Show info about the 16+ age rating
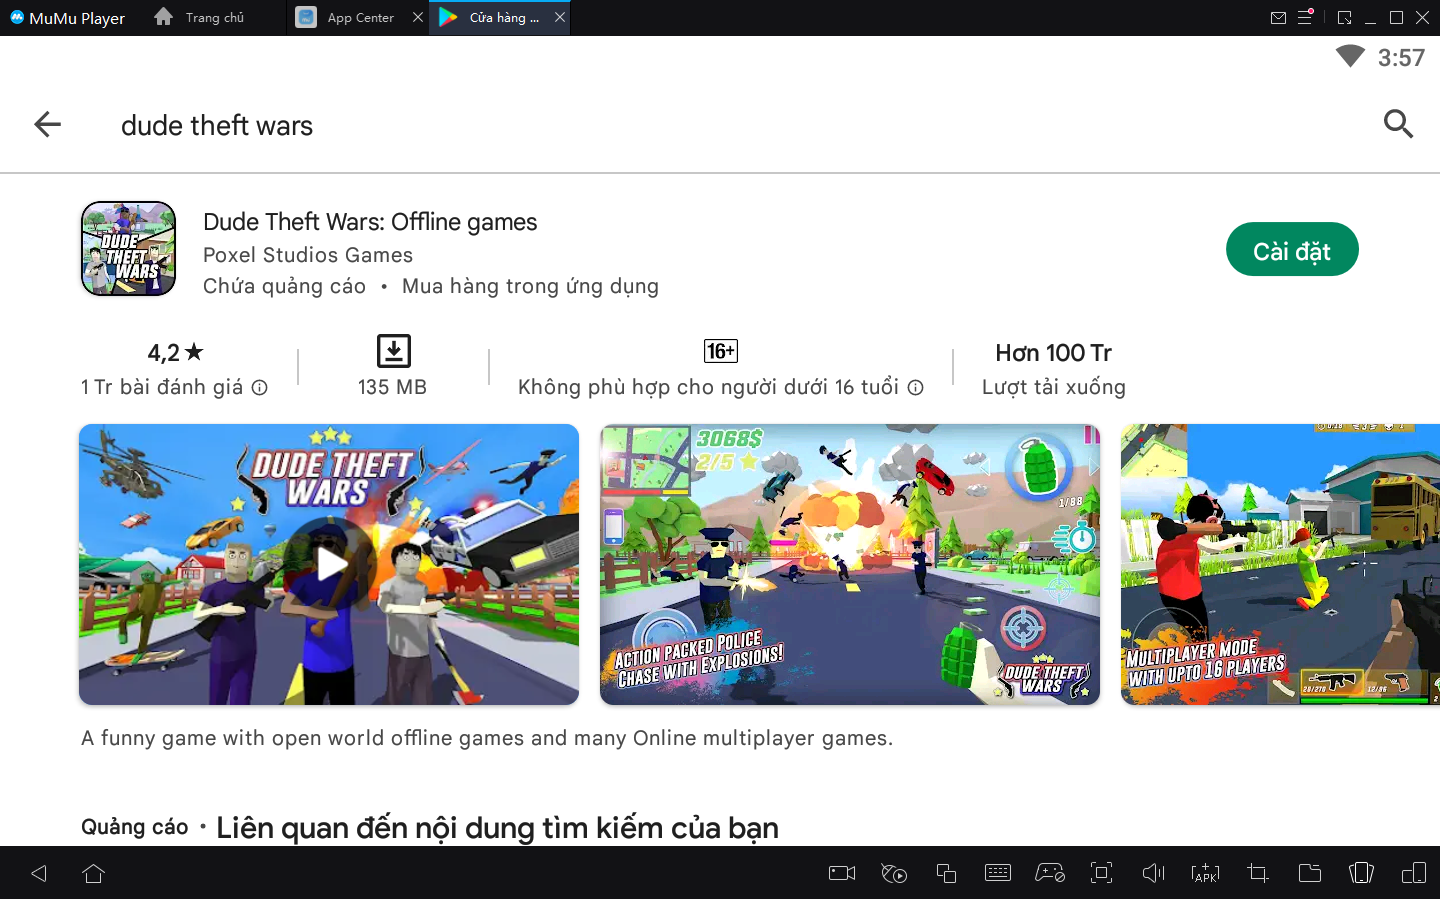 pos(915,388)
